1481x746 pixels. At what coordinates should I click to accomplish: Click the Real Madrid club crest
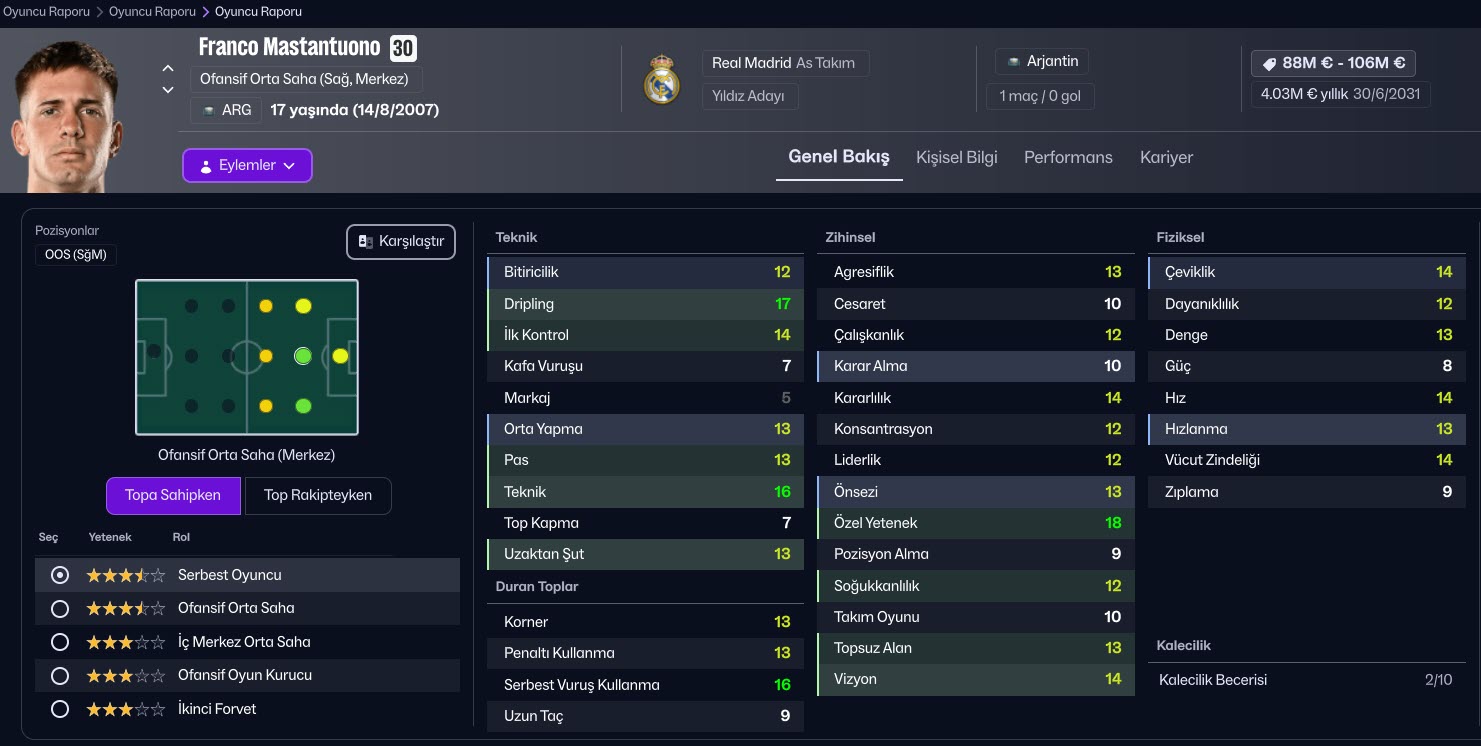point(661,81)
